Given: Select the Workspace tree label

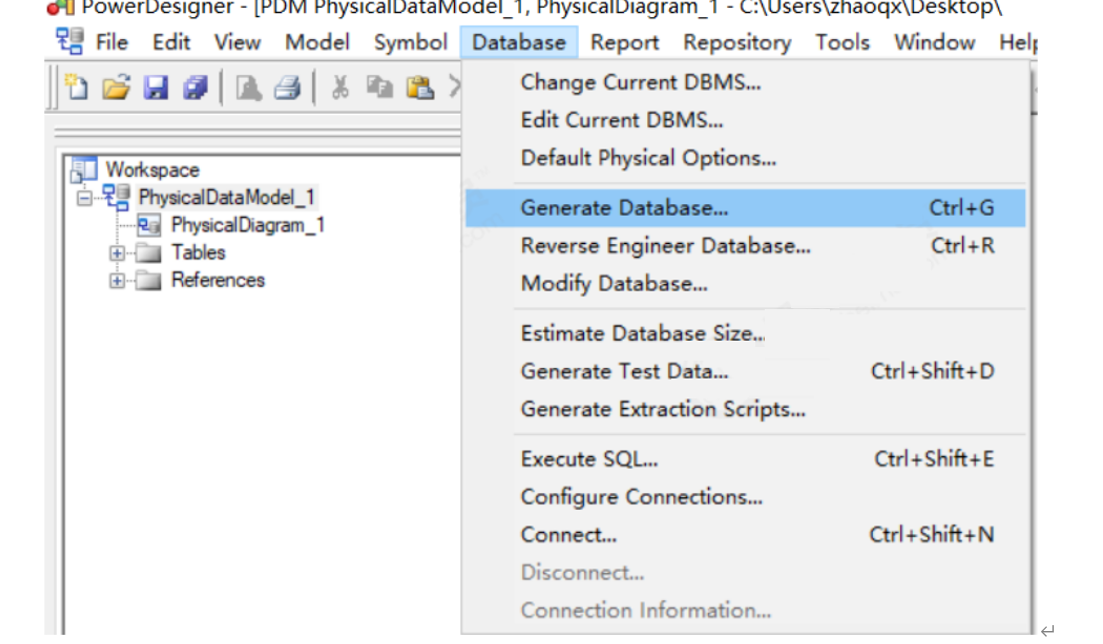Looking at the screenshot, I should pos(152,170).
